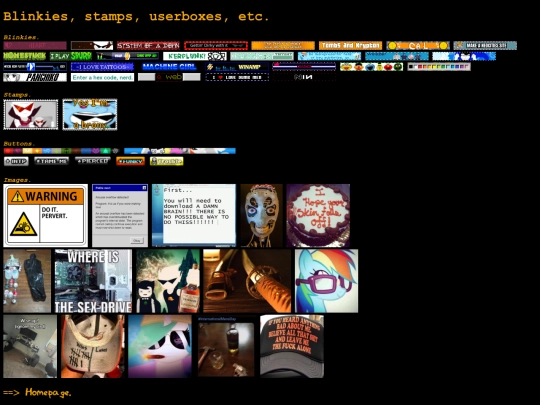The height and width of the screenshot is (405, 540).
Task: Click the color palette squares blinkie
Action: point(439,67)
